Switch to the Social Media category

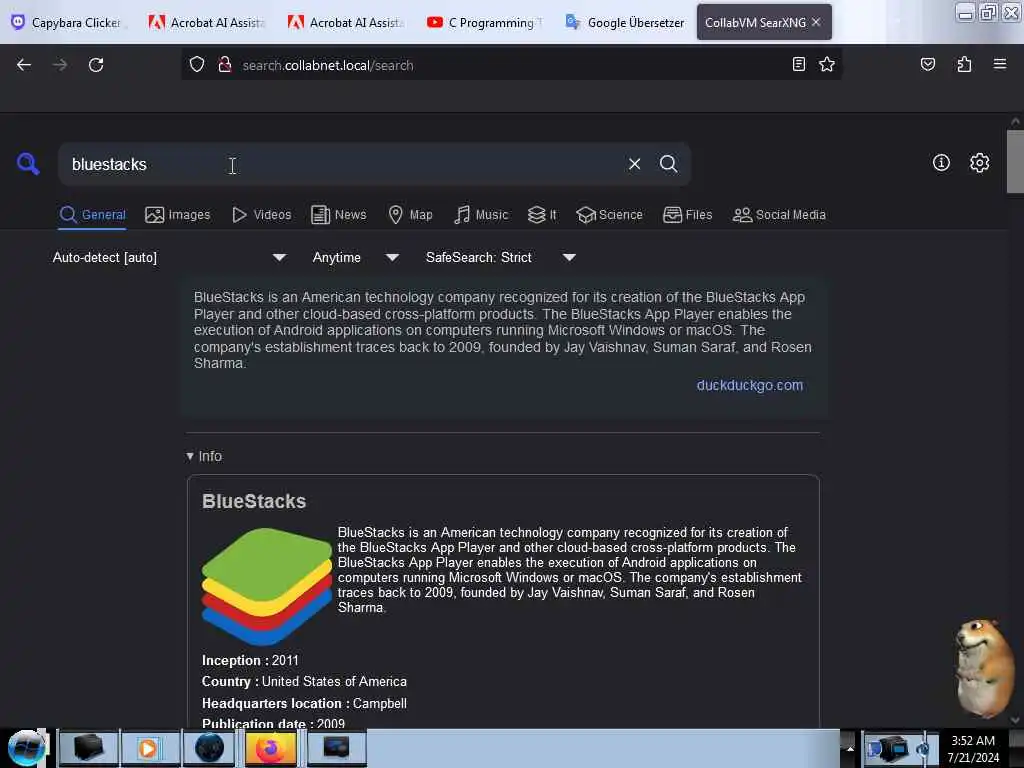(779, 215)
